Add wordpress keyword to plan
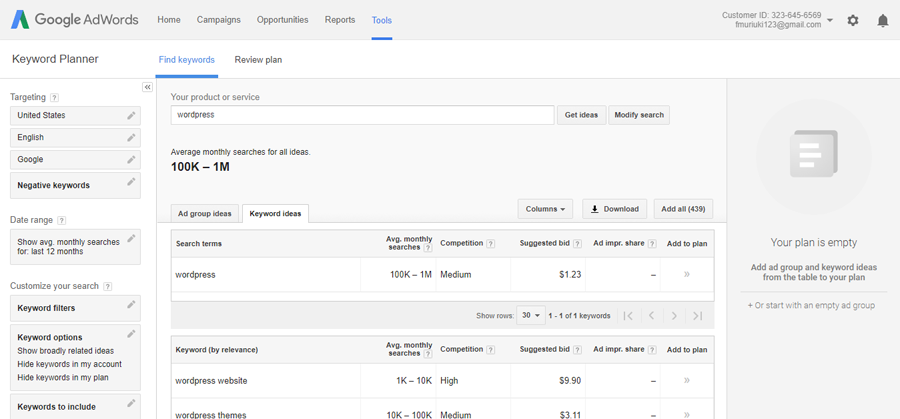The width and height of the screenshot is (900, 419). pyautogui.click(x=686, y=274)
